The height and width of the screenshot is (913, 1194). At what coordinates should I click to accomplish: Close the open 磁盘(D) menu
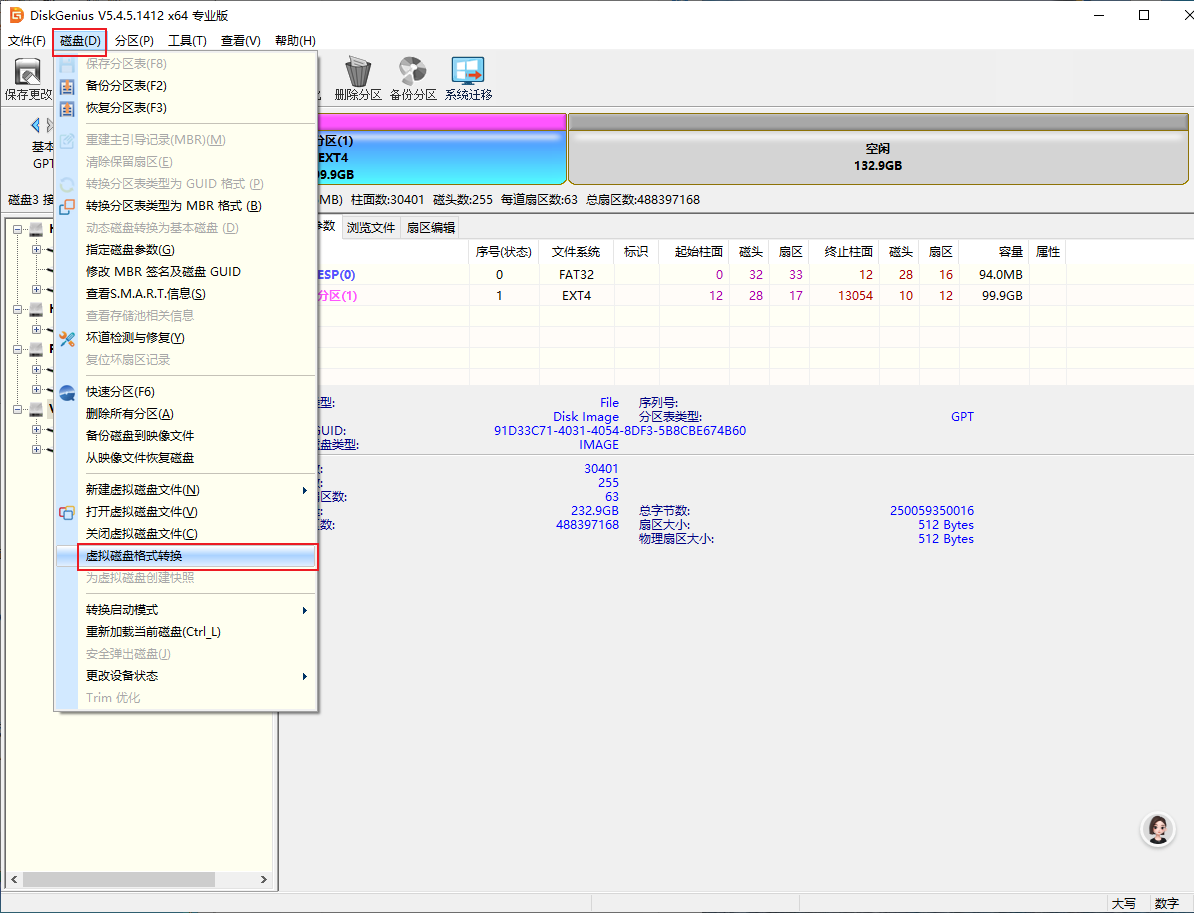pos(80,41)
